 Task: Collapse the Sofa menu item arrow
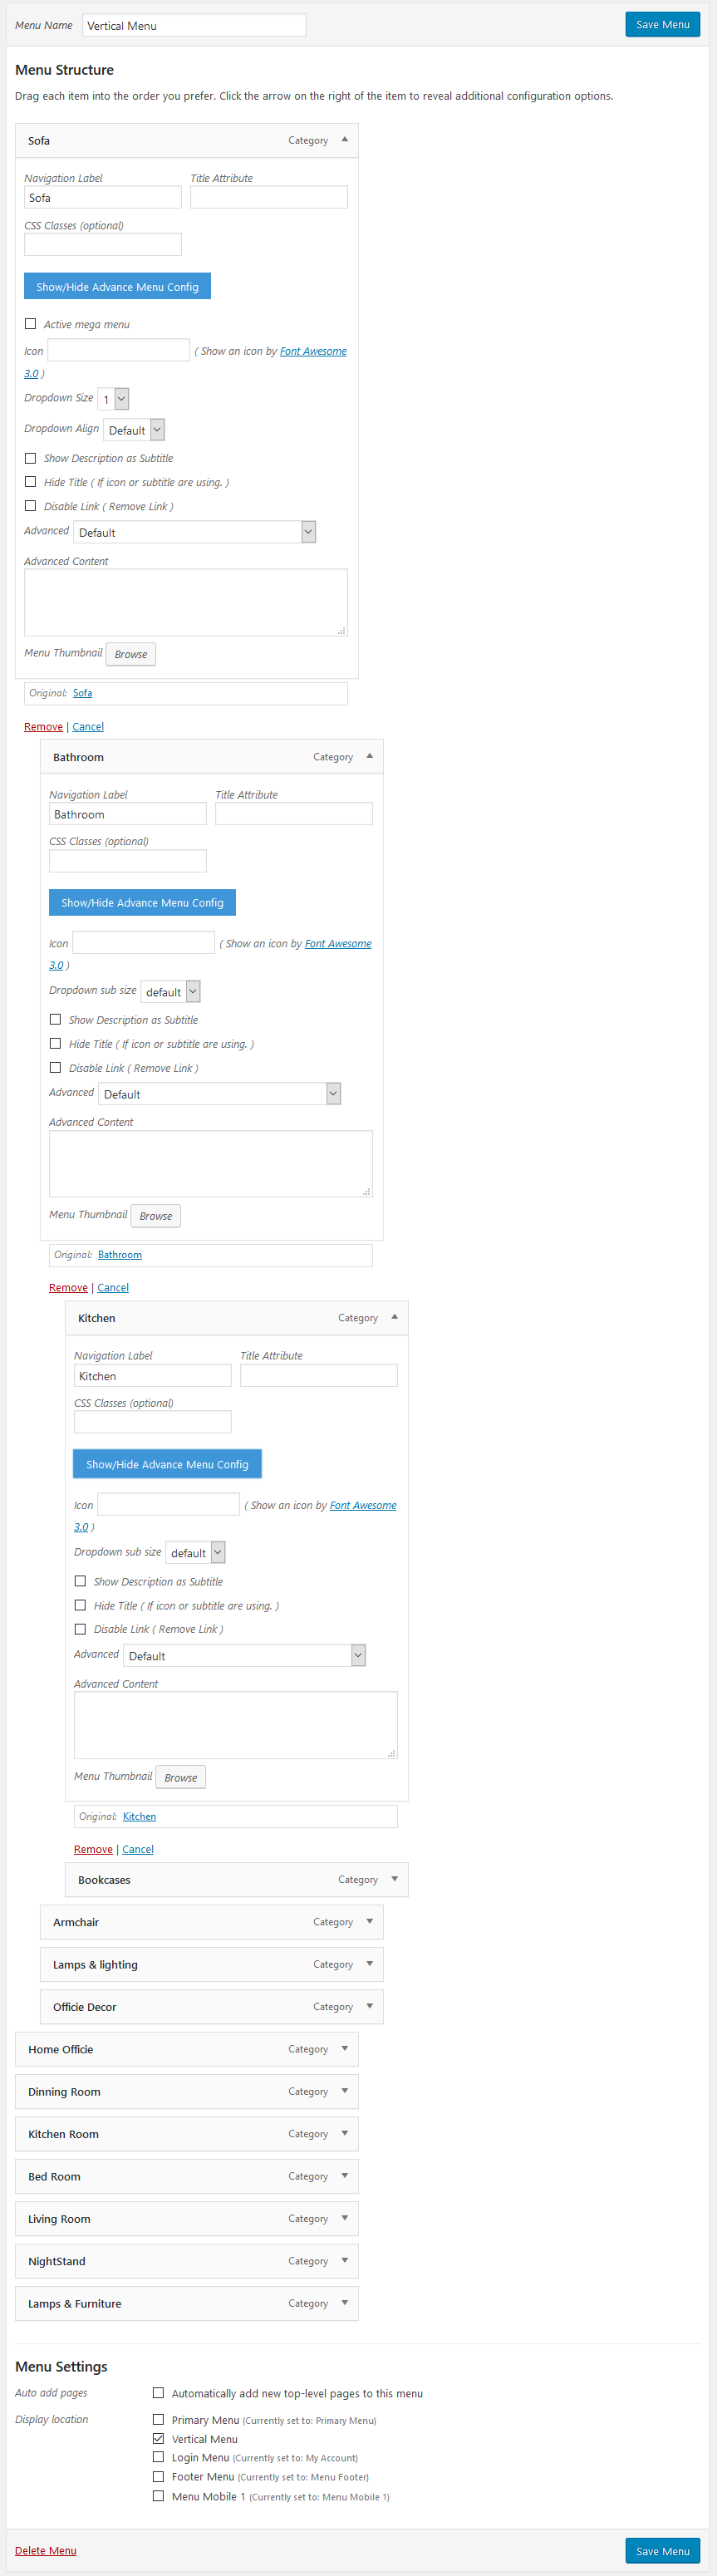pyautogui.click(x=345, y=140)
